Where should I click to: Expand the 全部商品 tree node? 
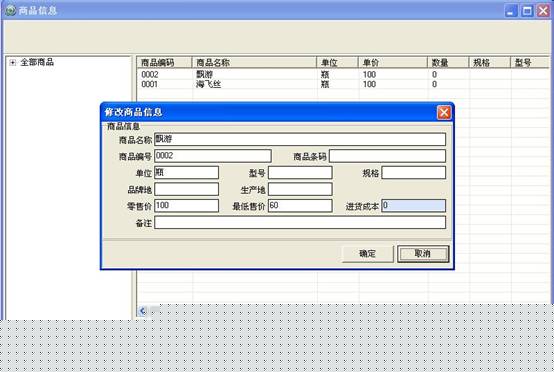(13, 63)
